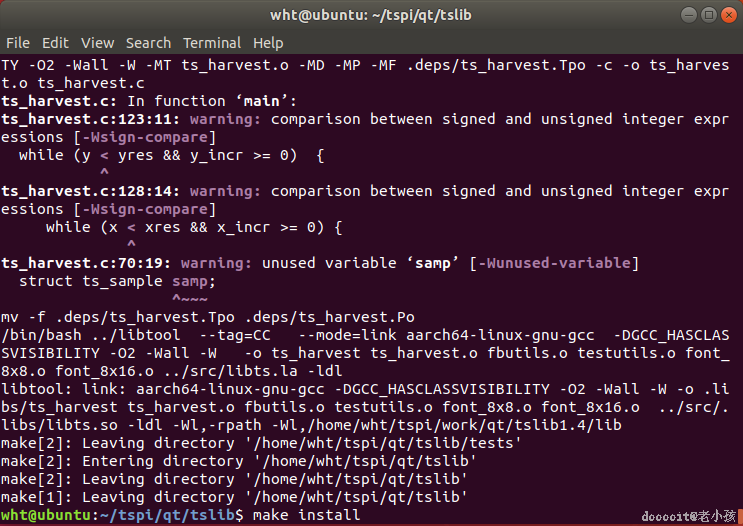
Task: Open the Edit menu
Action: pos(55,43)
